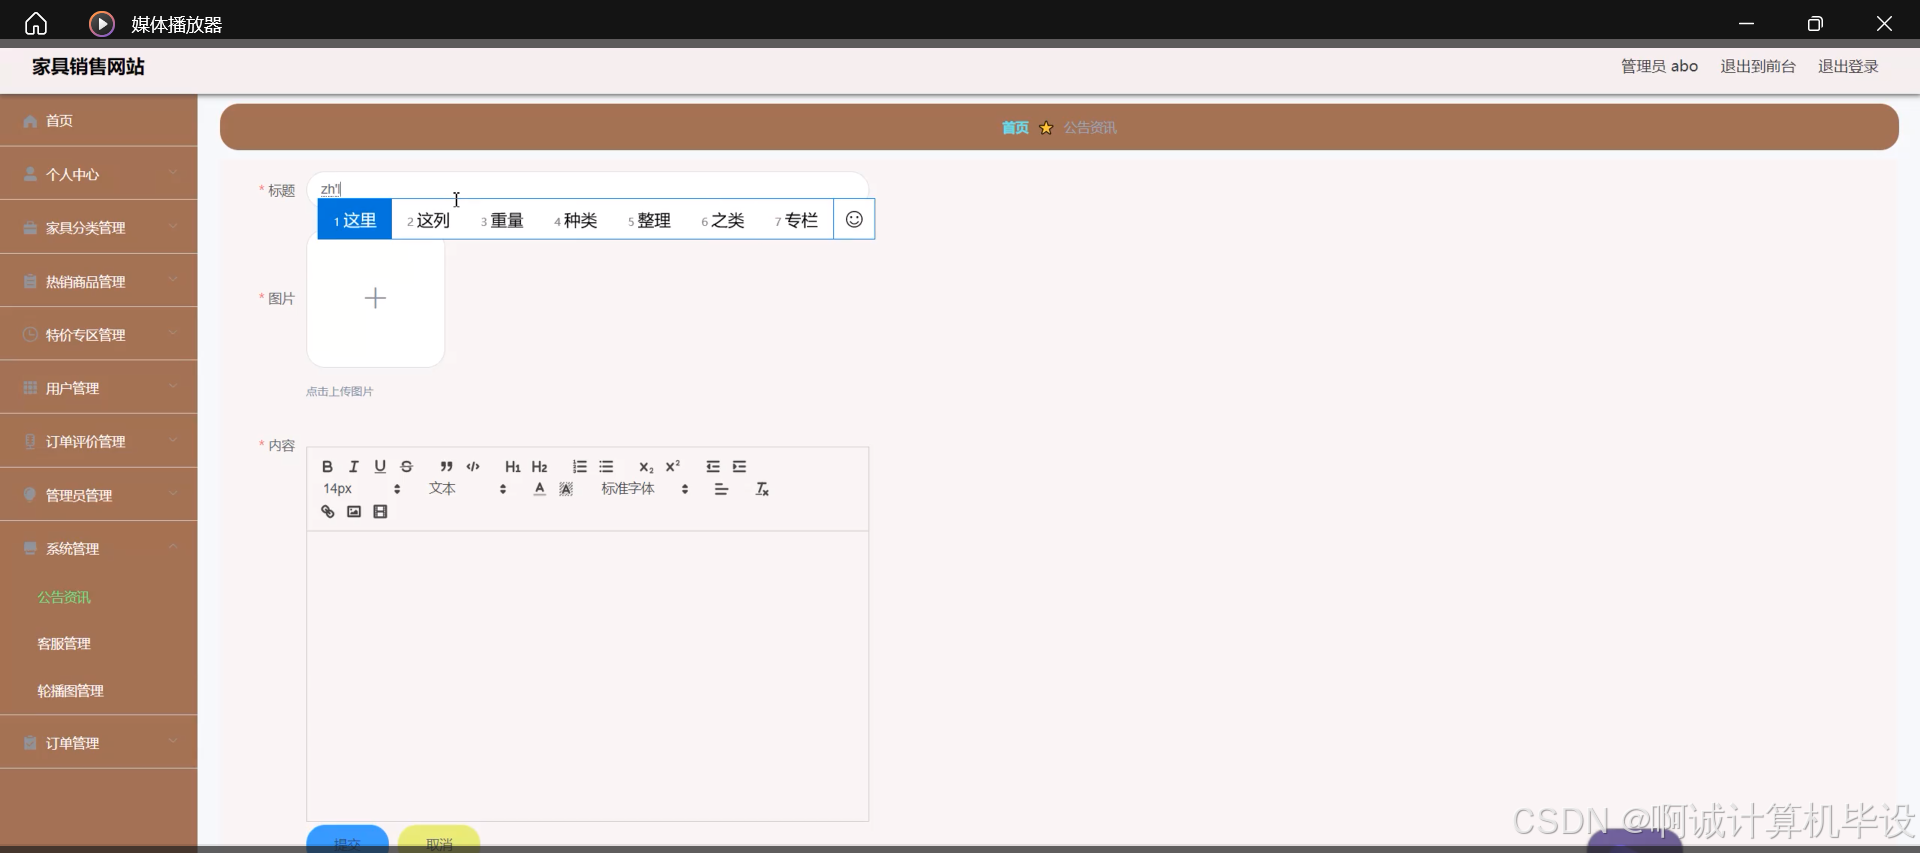Click the 首页 breadcrumb link

click(1015, 128)
